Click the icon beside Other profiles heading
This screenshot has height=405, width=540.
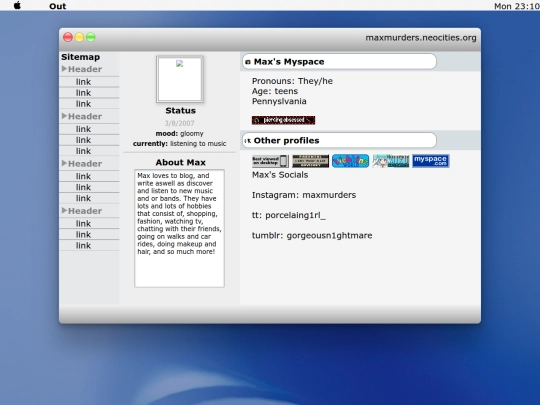(x=247, y=141)
